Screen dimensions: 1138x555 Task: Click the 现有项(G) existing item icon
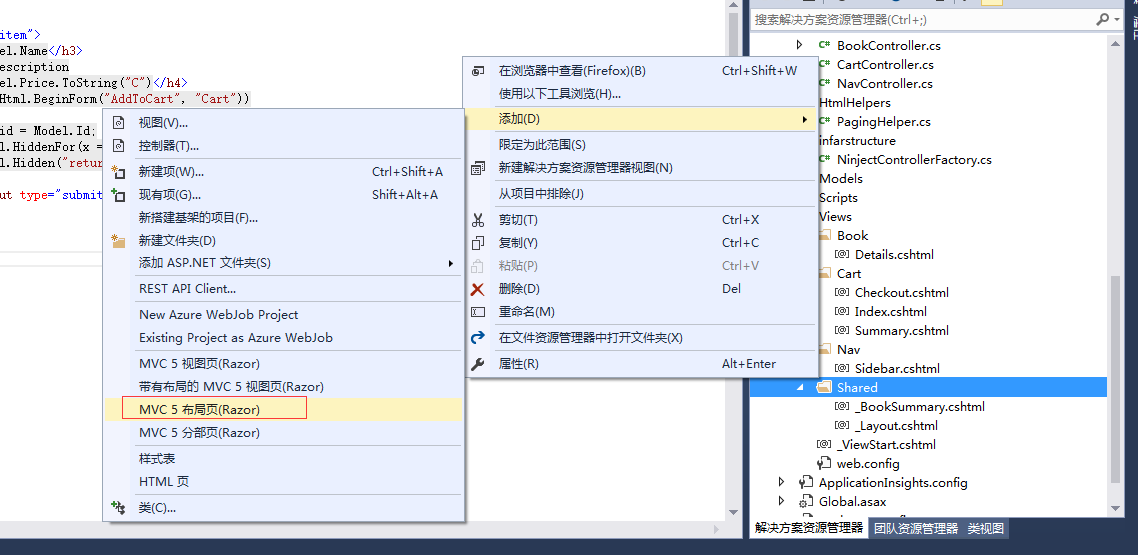[118, 194]
